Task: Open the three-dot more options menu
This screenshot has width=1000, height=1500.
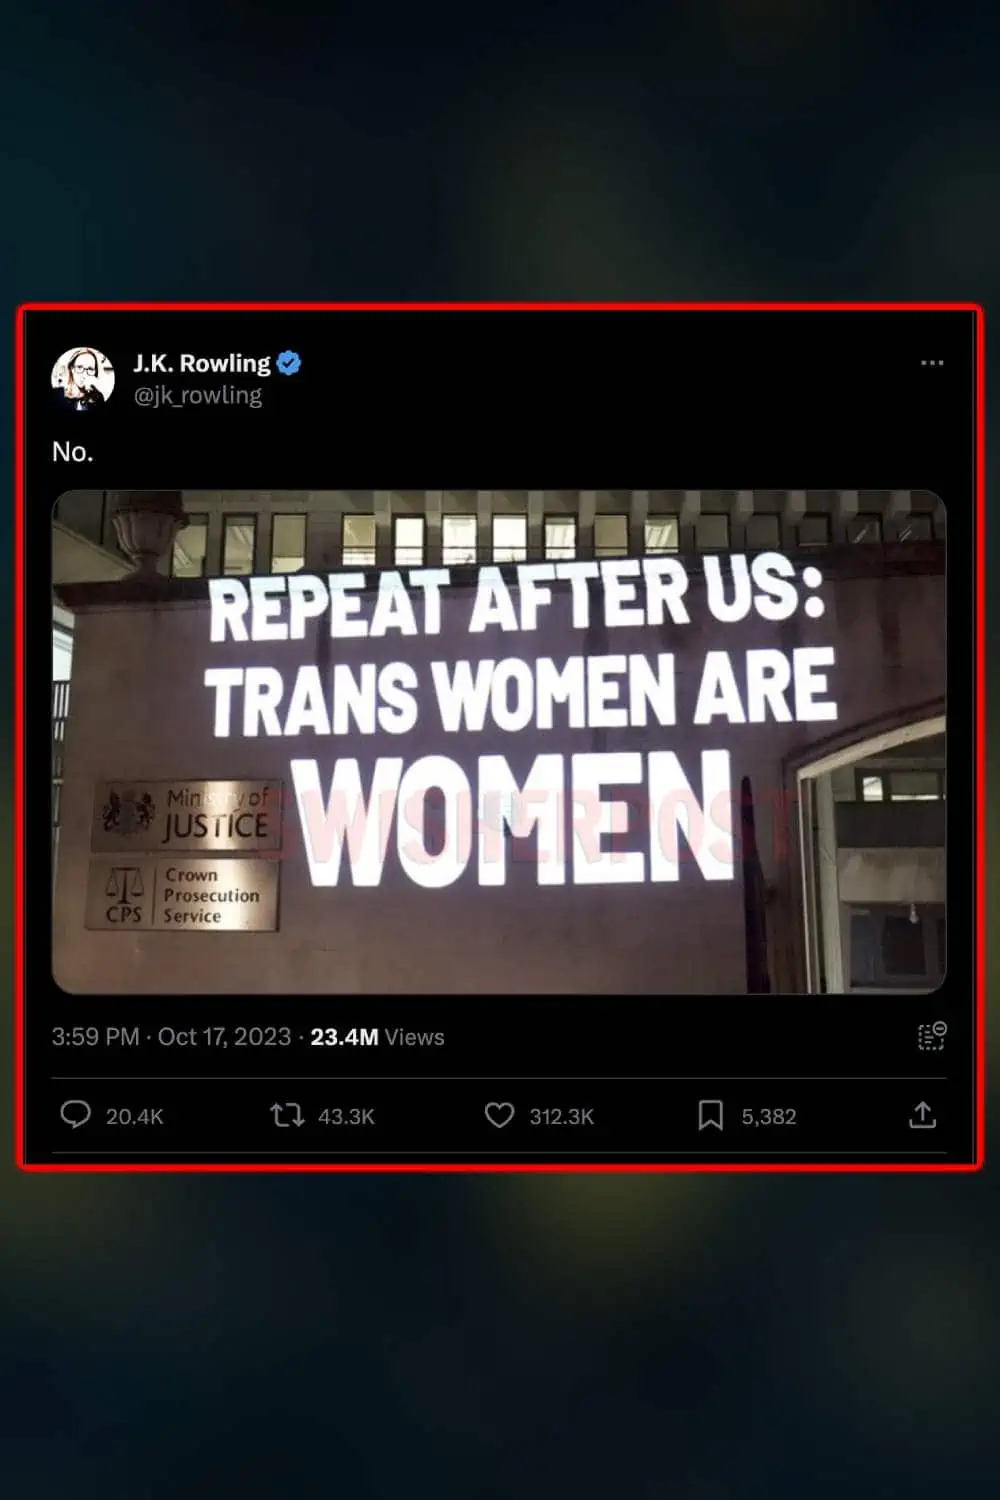Action: (x=932, y=363)
